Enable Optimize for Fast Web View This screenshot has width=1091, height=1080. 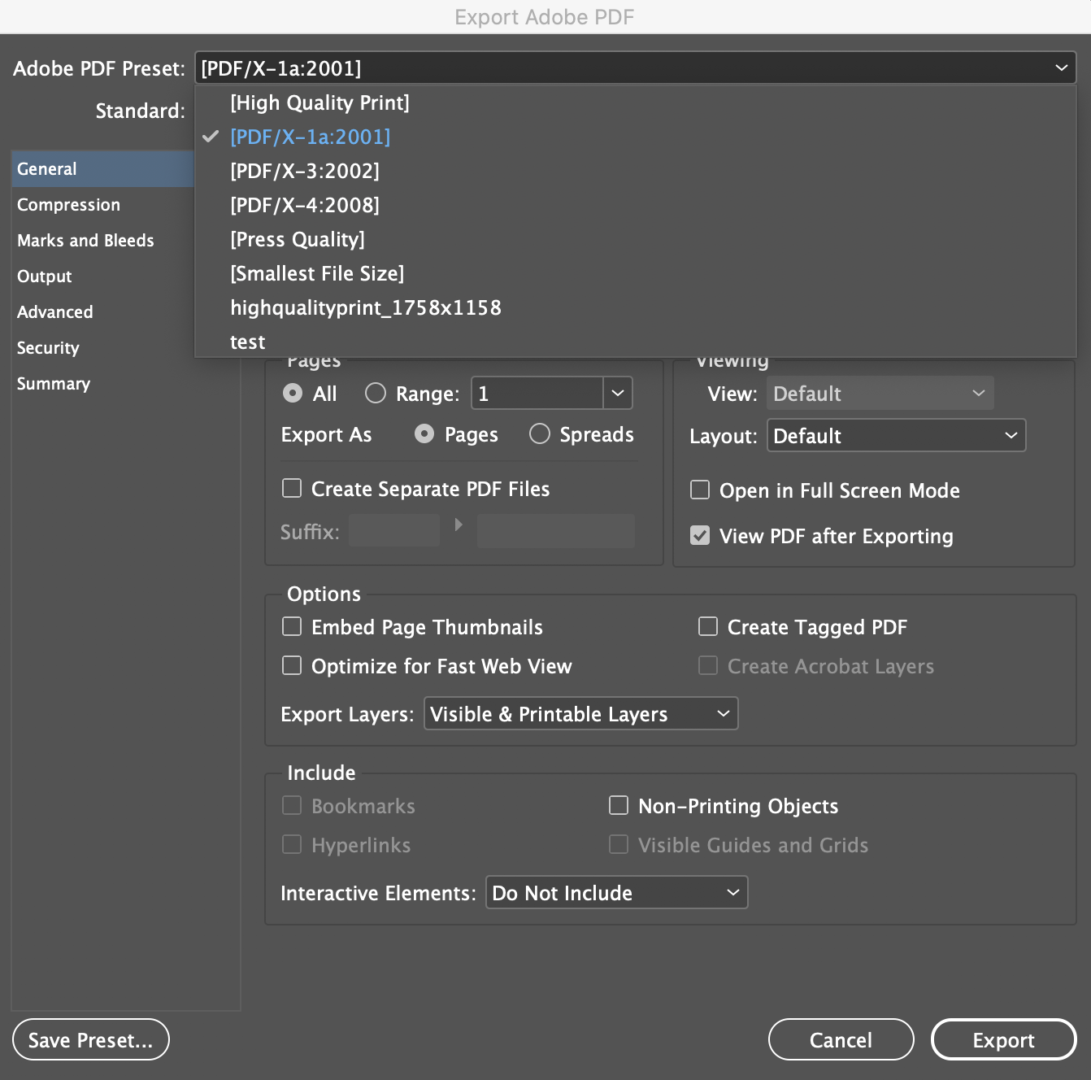point(292,666)
